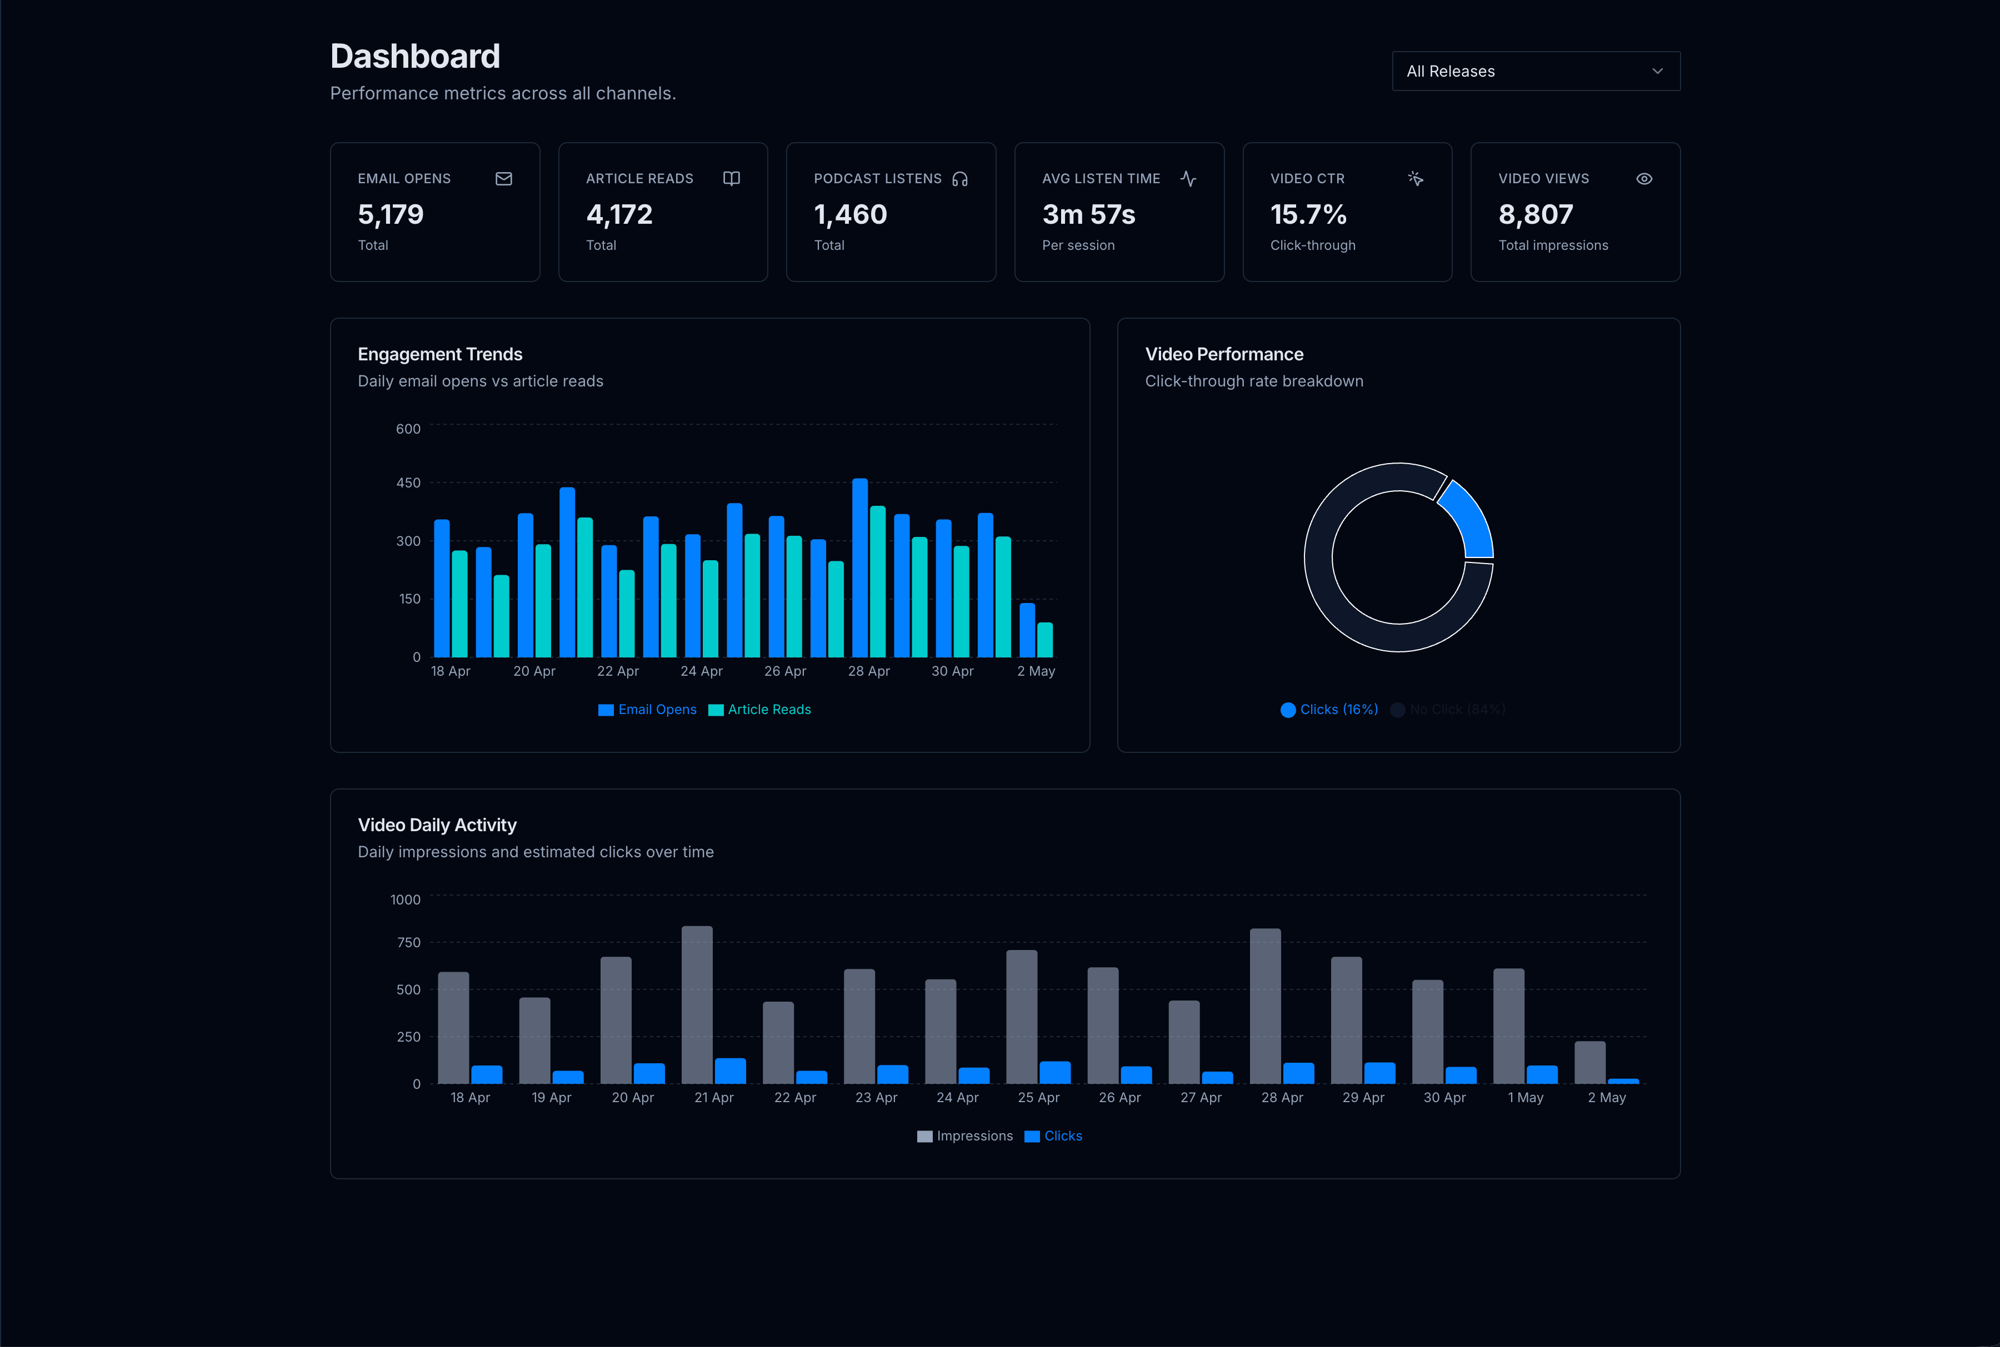The height and width of the screenshot is (1347, 2000).
Task: Click the 8,807 Video Views value
Action: (x=1536, y=214)
